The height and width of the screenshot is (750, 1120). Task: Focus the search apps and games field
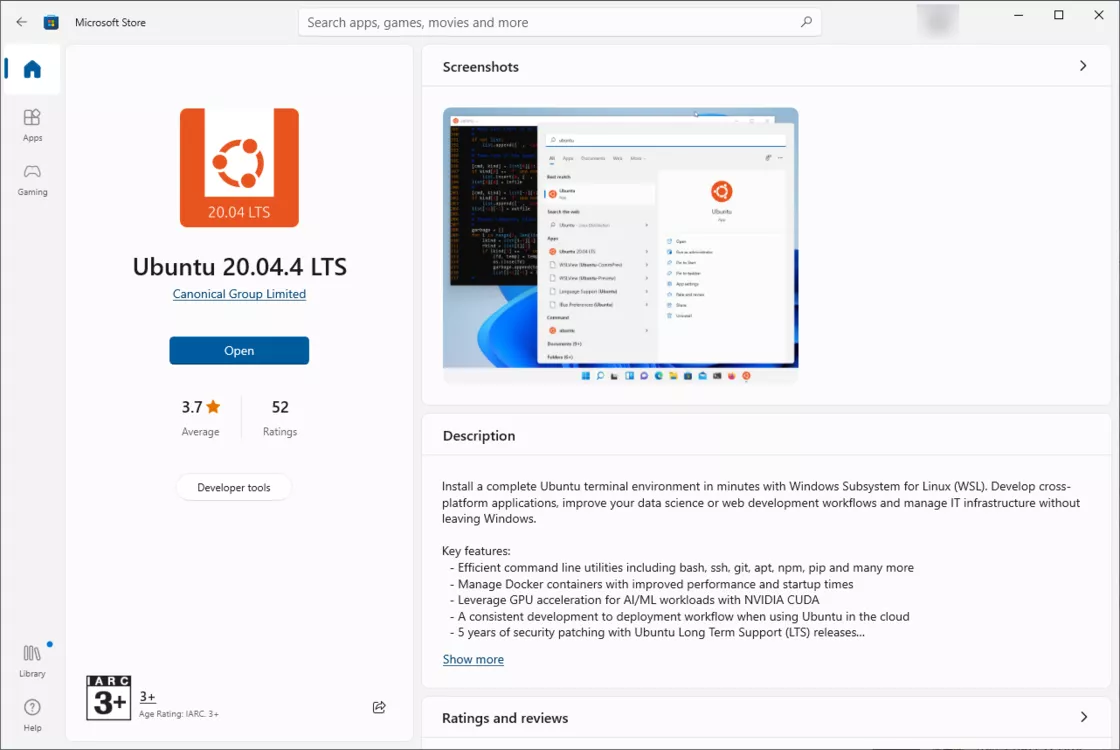click(559, 22)
